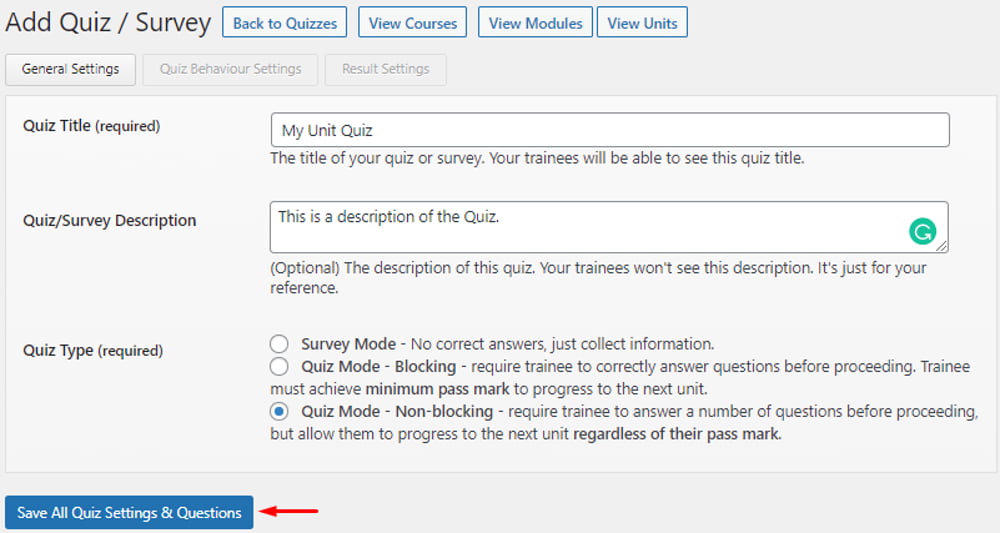Open the Quiz Behaviour Settings tab

pyautogui.click(x=230, y=69)
